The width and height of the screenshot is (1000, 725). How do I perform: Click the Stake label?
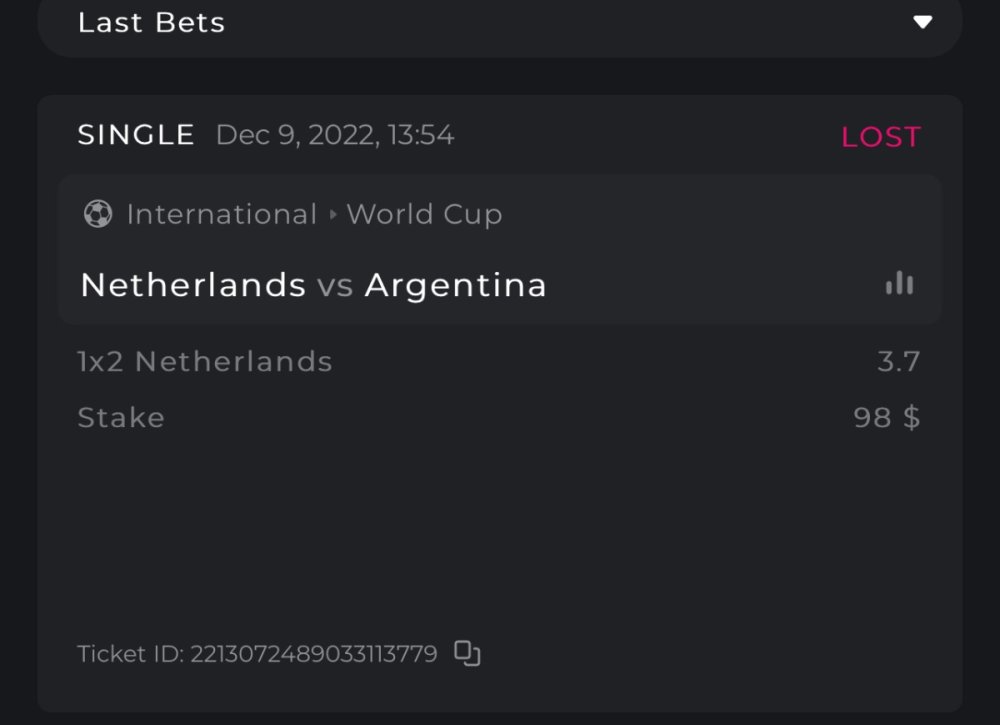121,417
